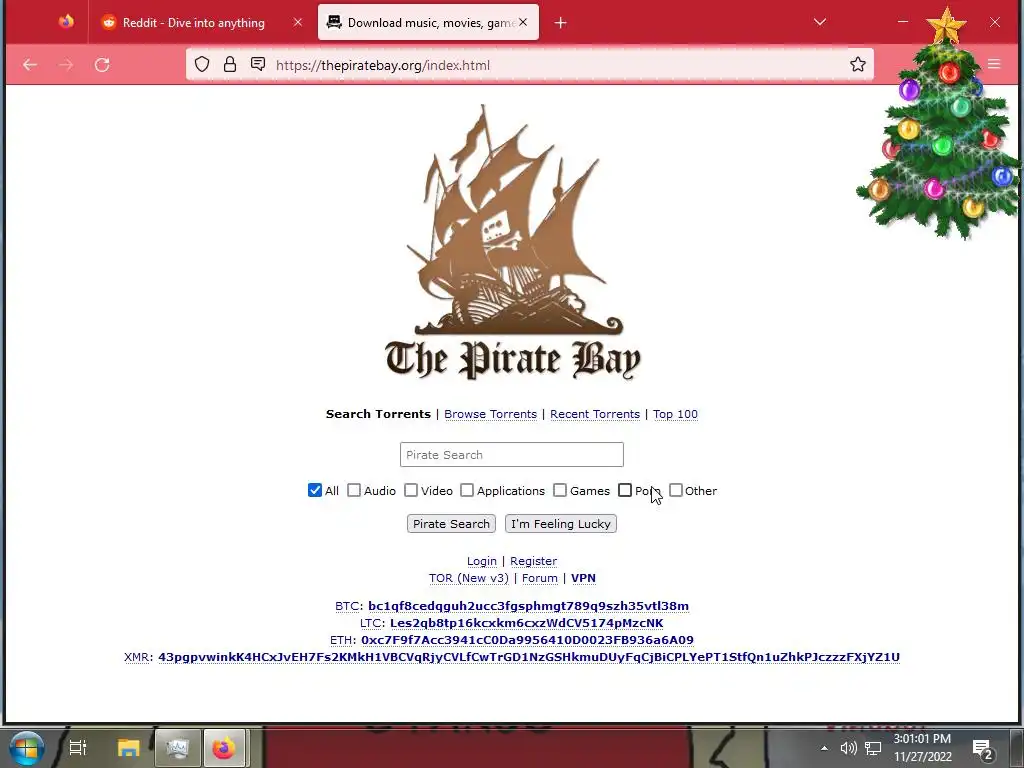The height and width of the screenshot is (768, 1024).
Task: Click the browser back arrow
Action: 30,65
